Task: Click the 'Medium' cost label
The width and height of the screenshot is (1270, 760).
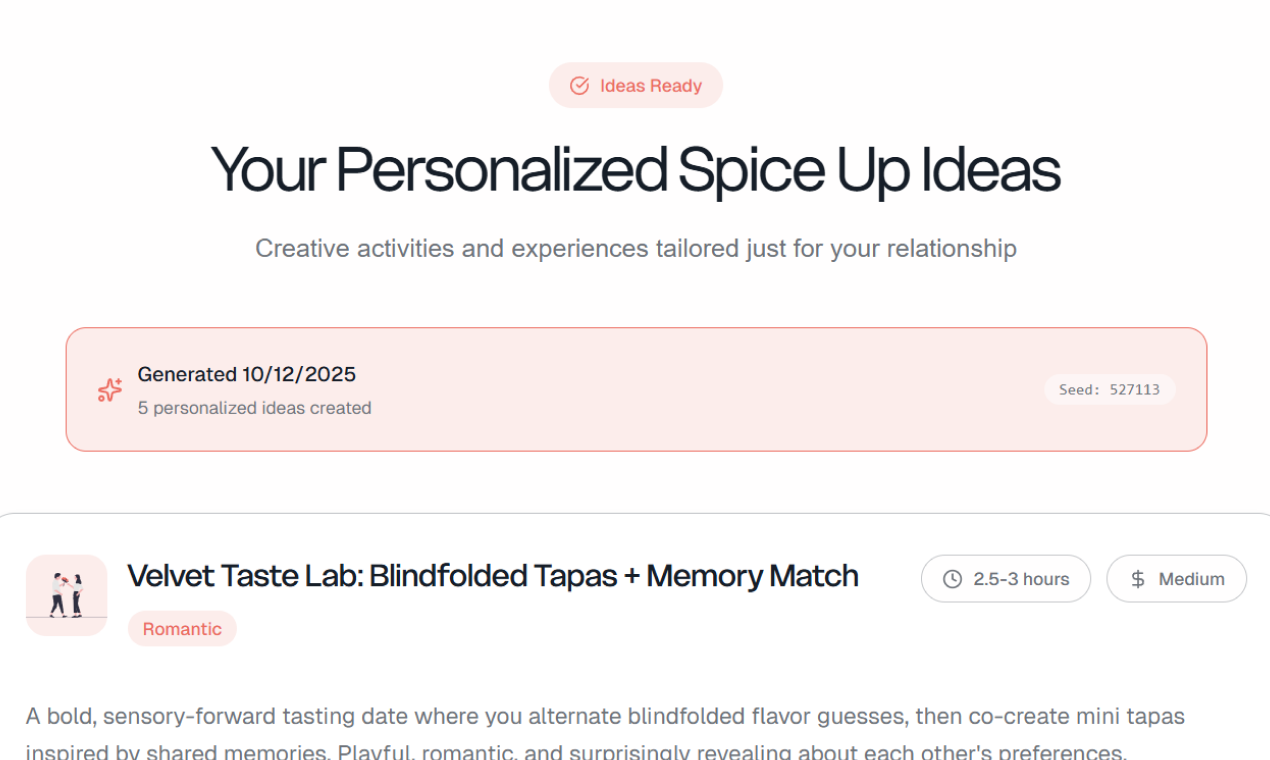Action: [x=1191, y=579]
